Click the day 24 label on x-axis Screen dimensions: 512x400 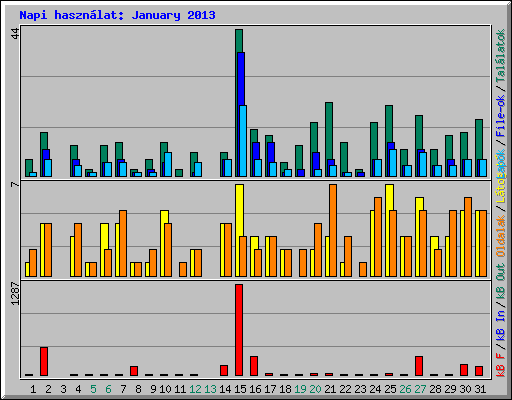[x=375, y=389]
